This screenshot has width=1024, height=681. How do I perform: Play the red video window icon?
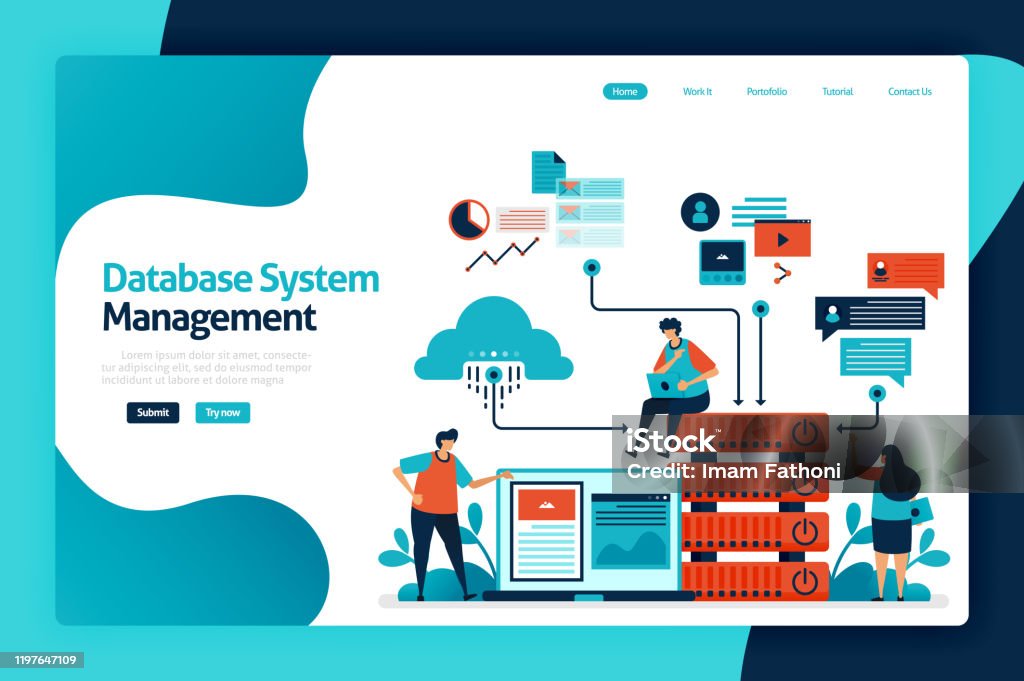(x=782, y=239)
